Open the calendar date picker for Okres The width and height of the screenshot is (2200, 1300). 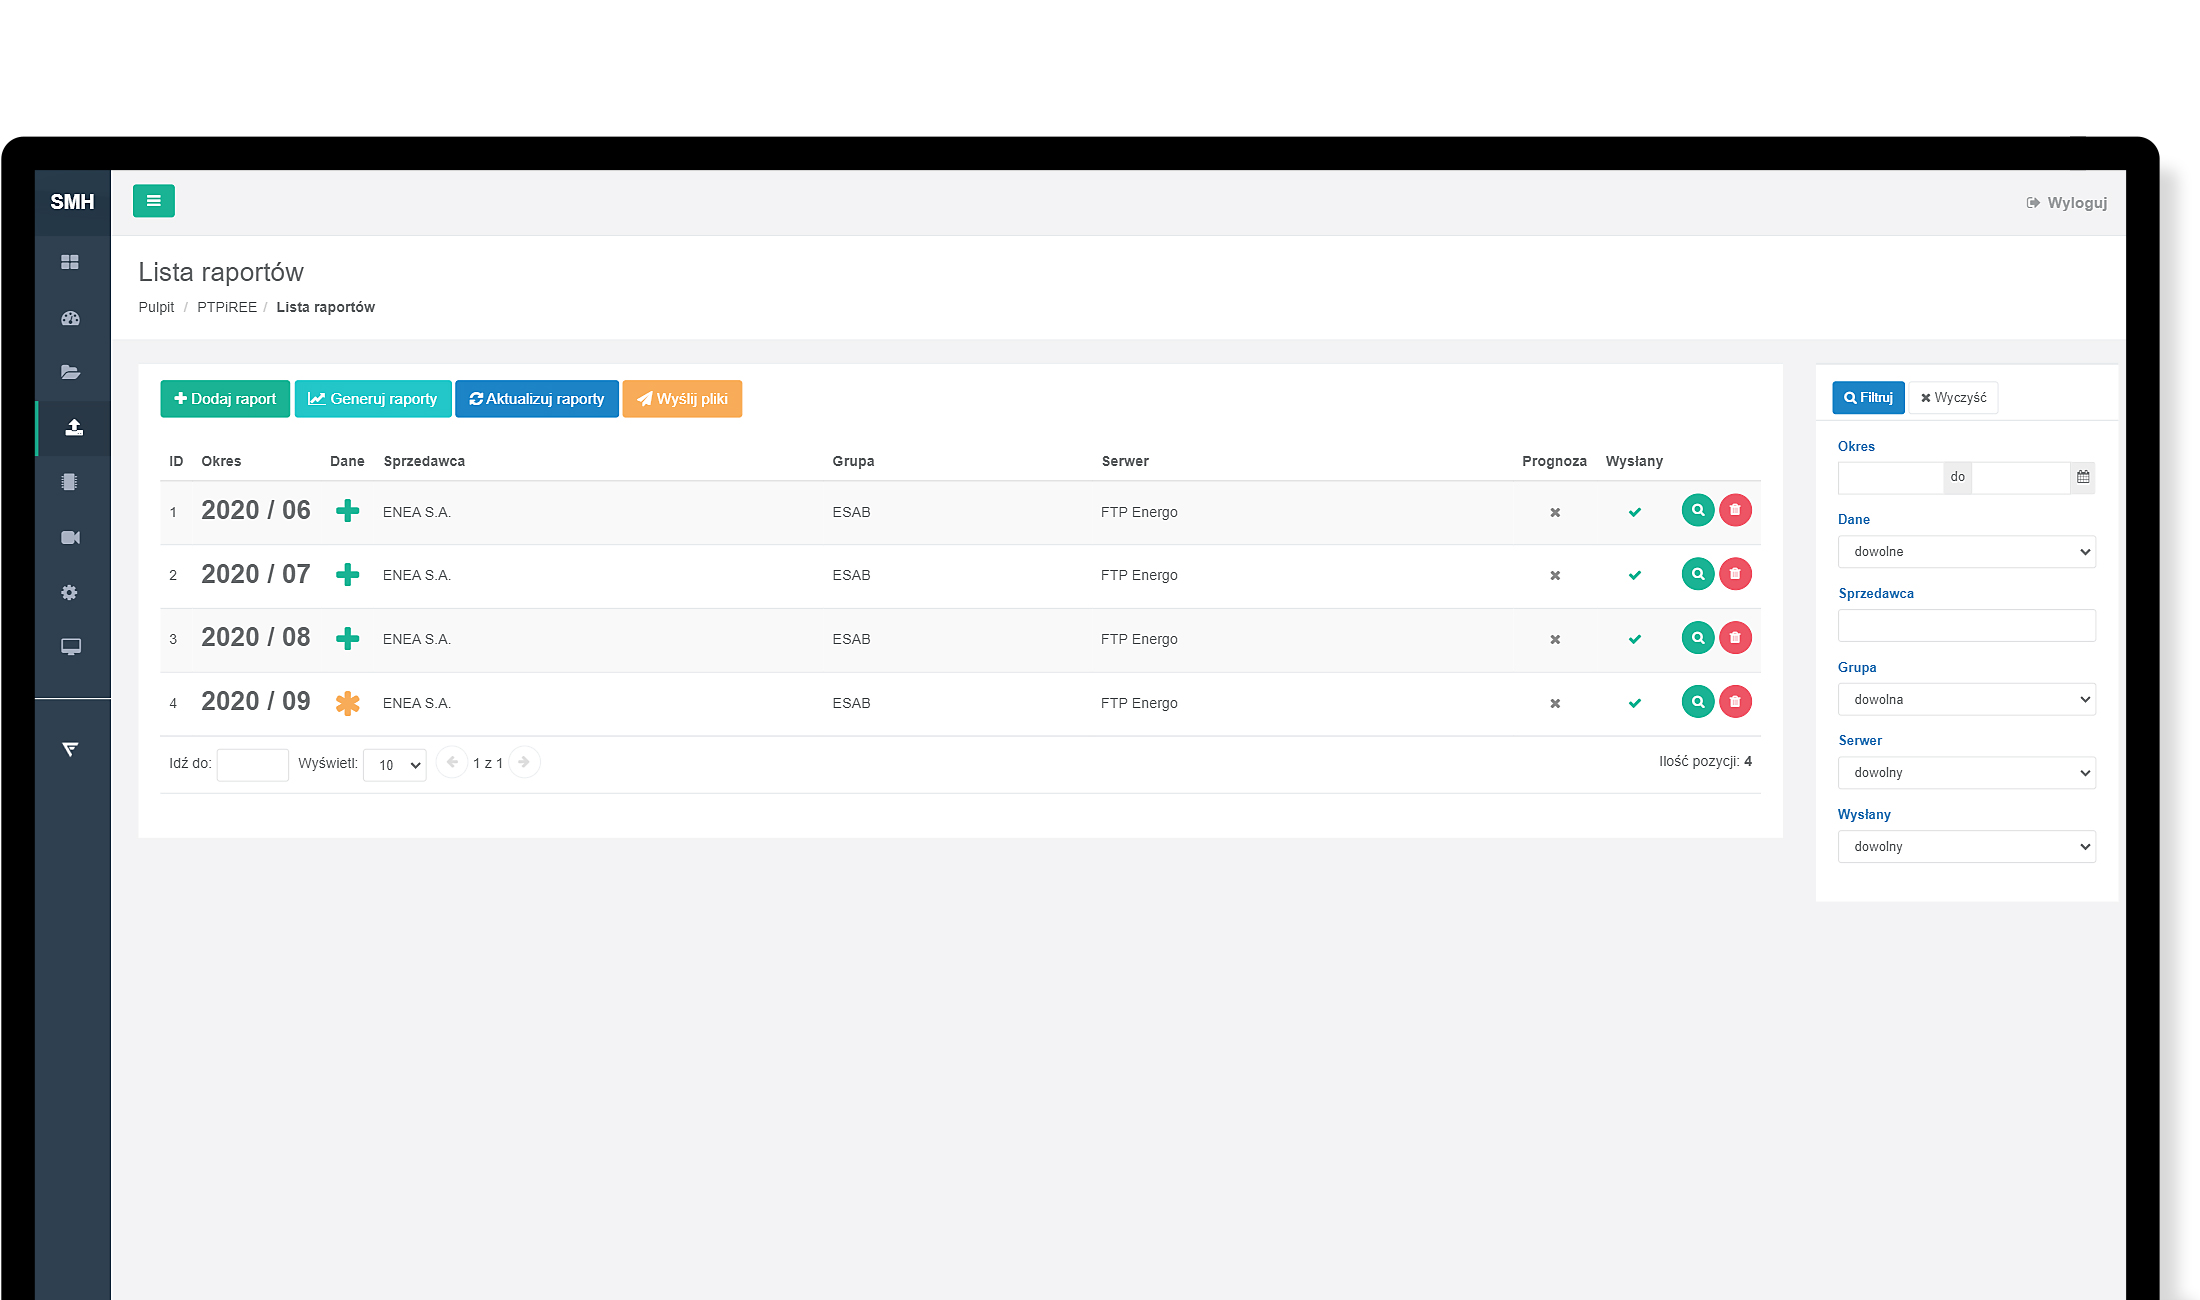[x=2082, y=477]
